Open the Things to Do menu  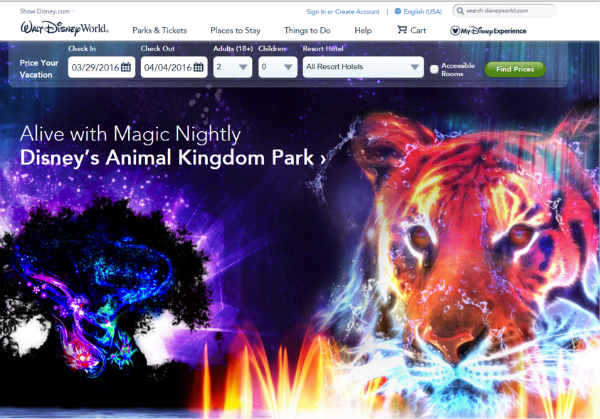click(307, 31)
